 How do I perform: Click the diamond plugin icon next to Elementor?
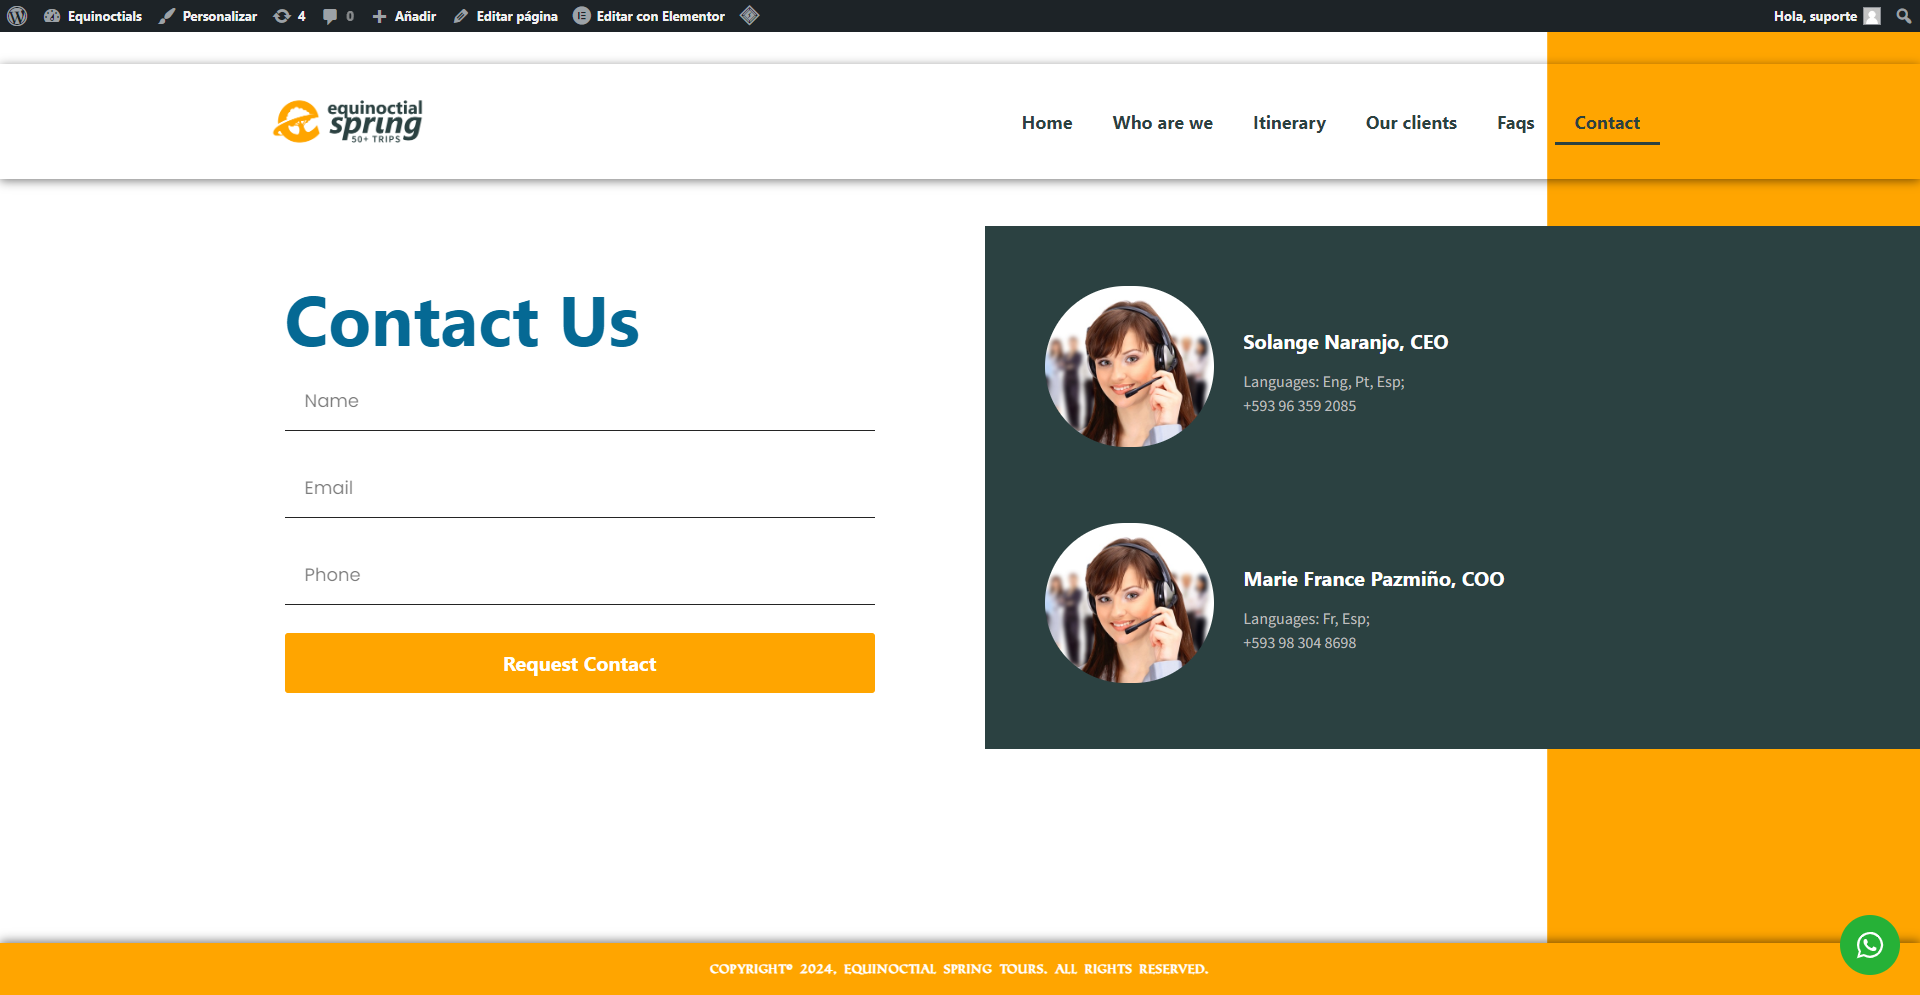click(x=749, y=16)
